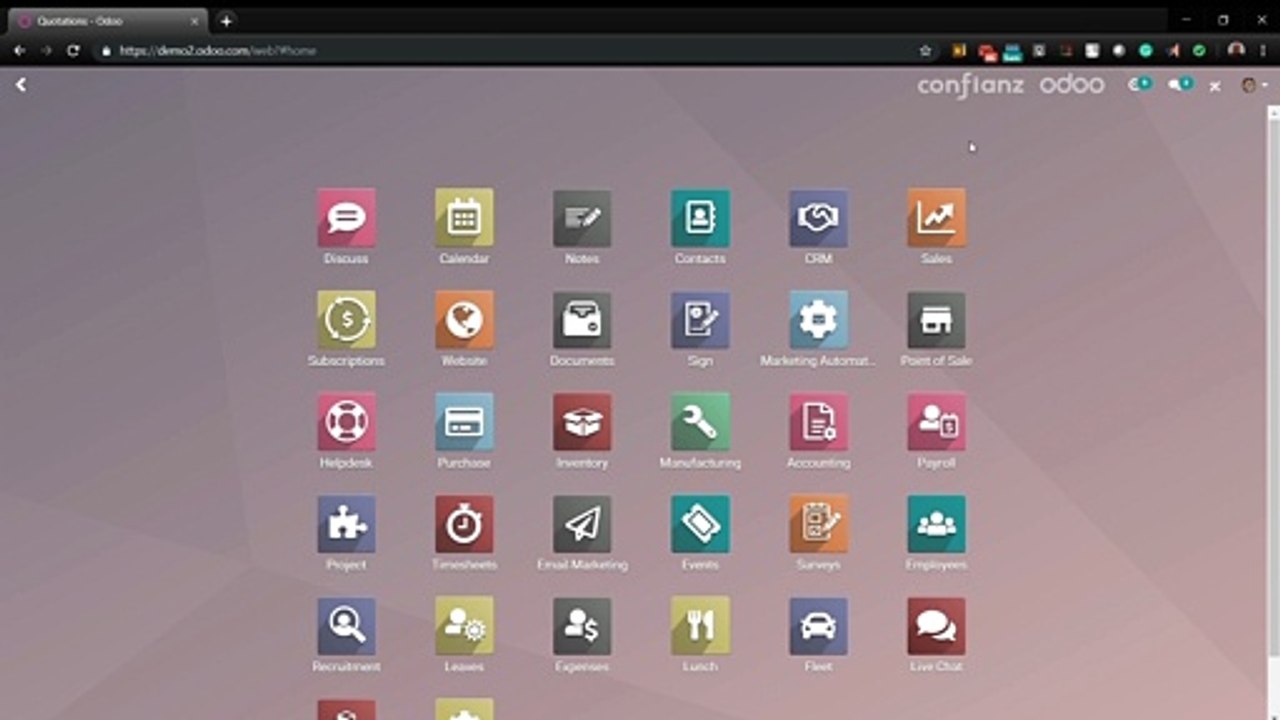Bookmark this page with the star icon
Screen dimensions: 1280x720
(925, 50)
